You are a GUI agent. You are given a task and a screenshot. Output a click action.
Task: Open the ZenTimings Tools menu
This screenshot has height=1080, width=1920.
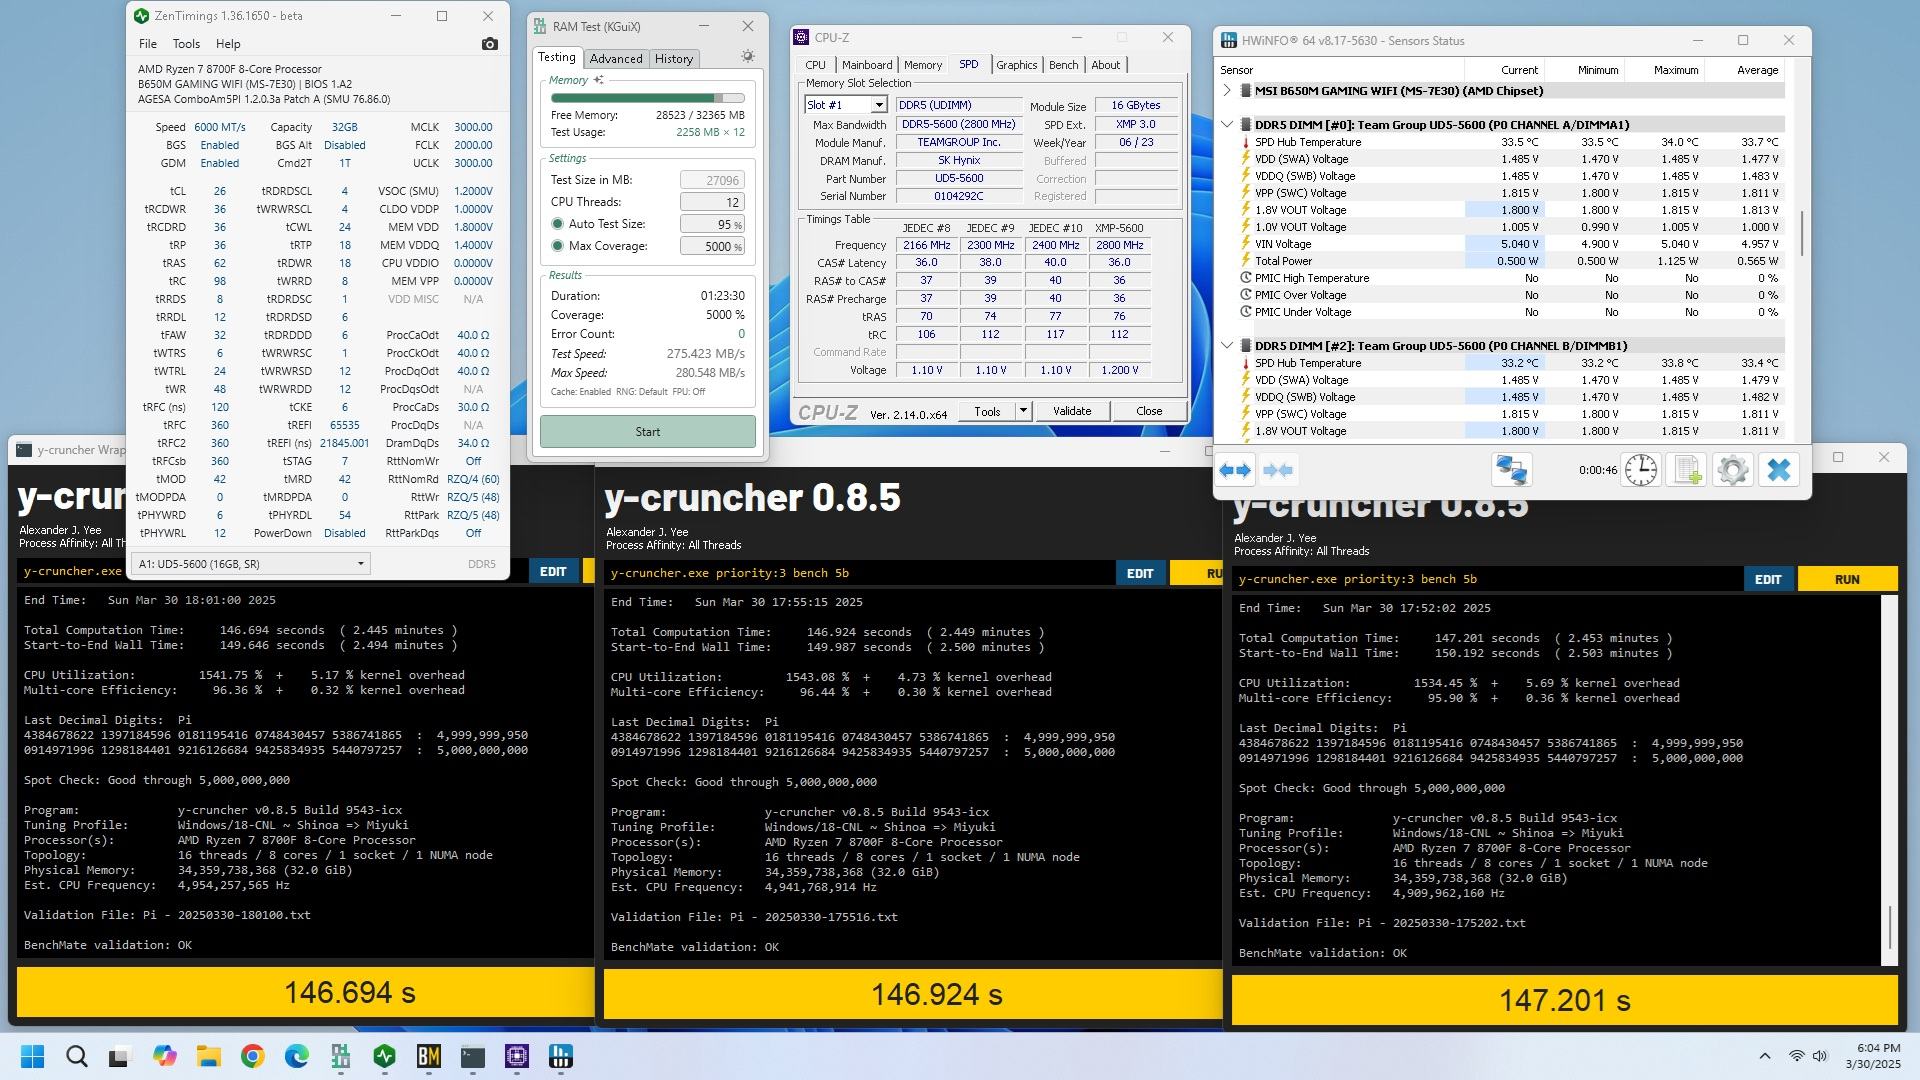(186, 44)
